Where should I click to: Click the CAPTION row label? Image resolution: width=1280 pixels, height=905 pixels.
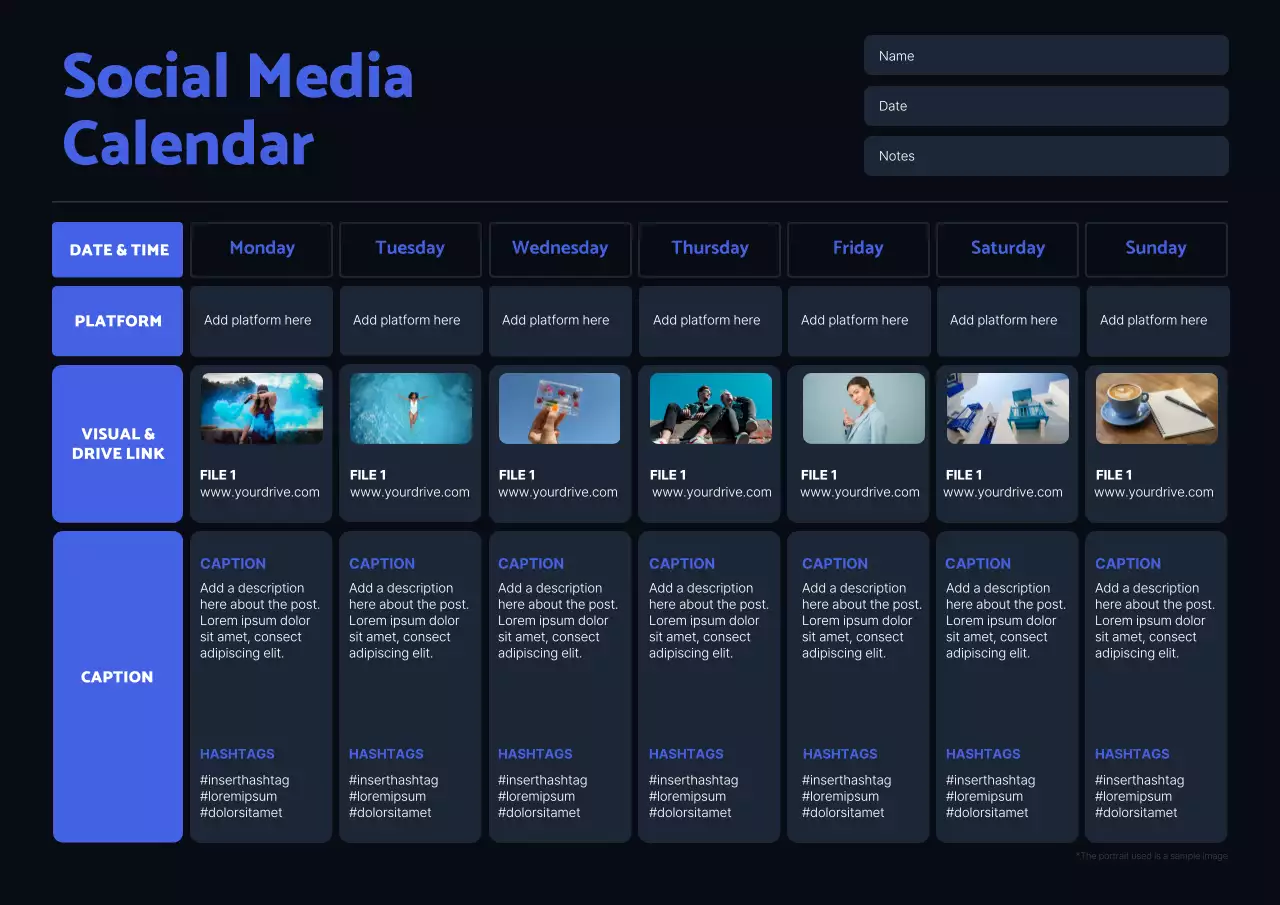point(117,676)
